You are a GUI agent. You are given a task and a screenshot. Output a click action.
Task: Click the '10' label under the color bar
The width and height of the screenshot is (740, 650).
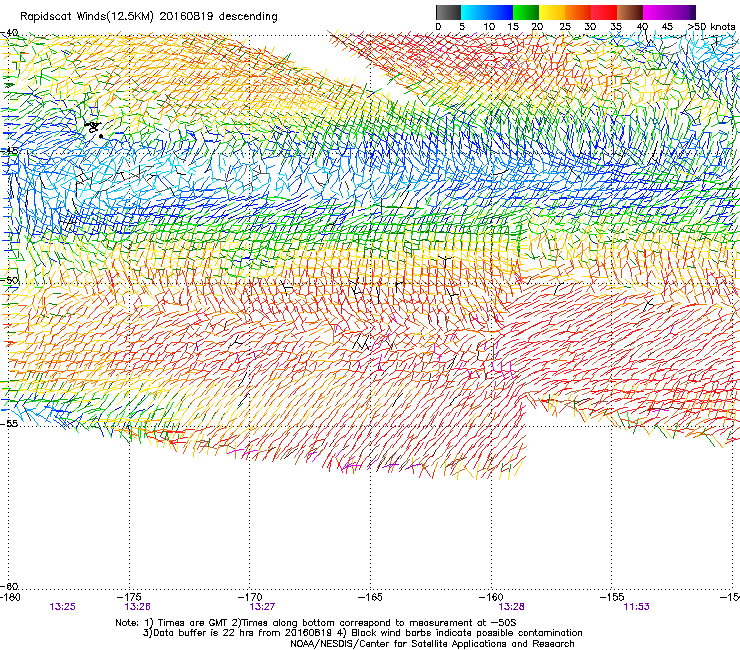[489, 27]
